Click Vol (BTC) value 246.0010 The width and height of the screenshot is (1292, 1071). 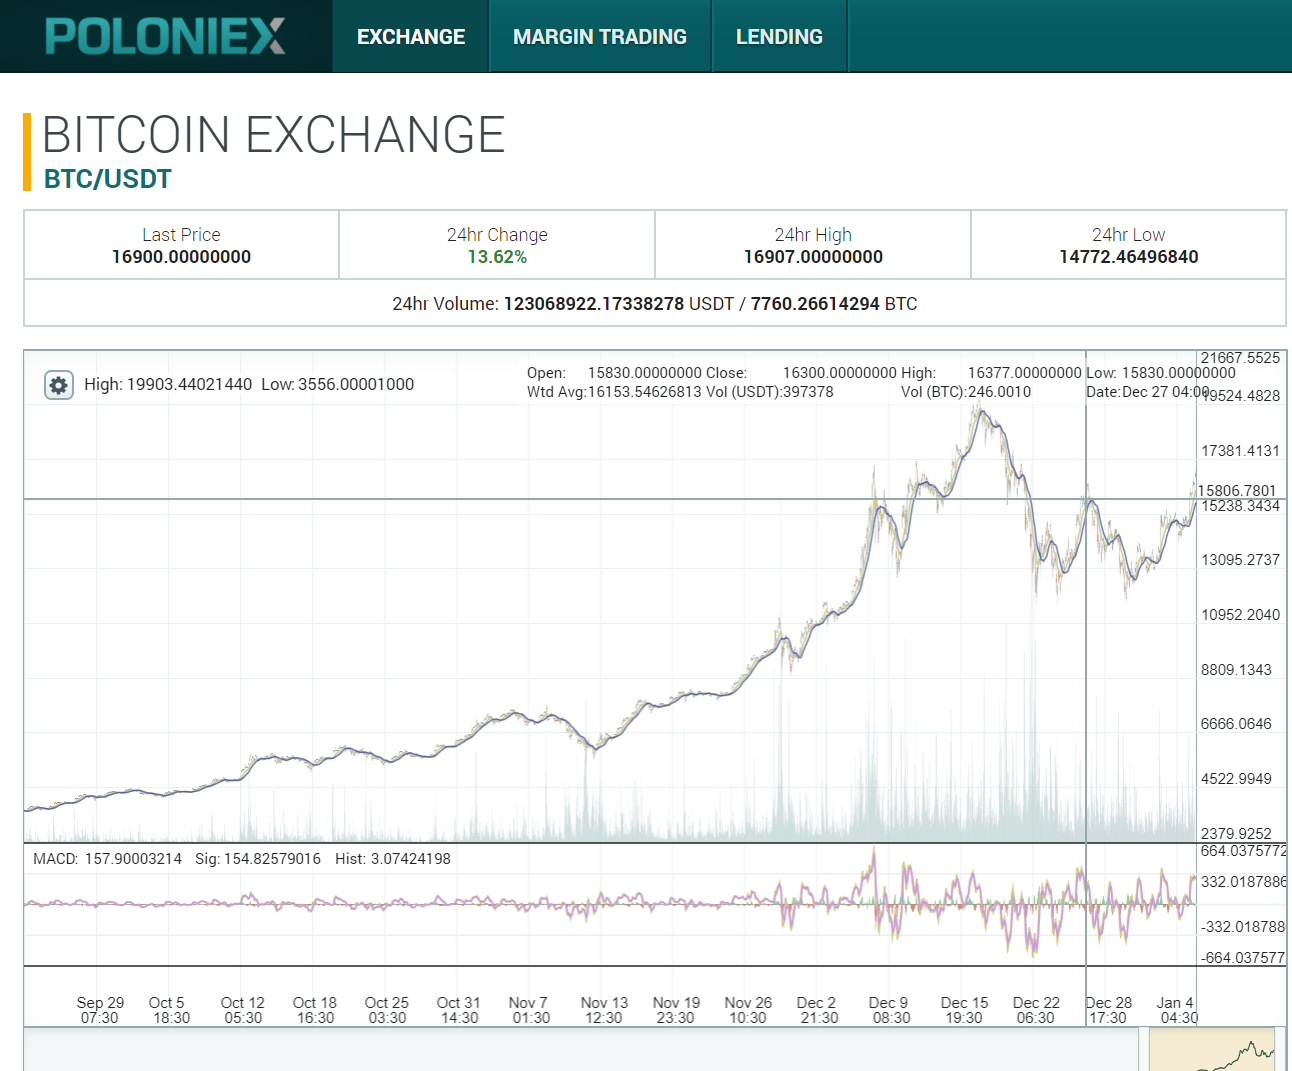pos(999,392)
